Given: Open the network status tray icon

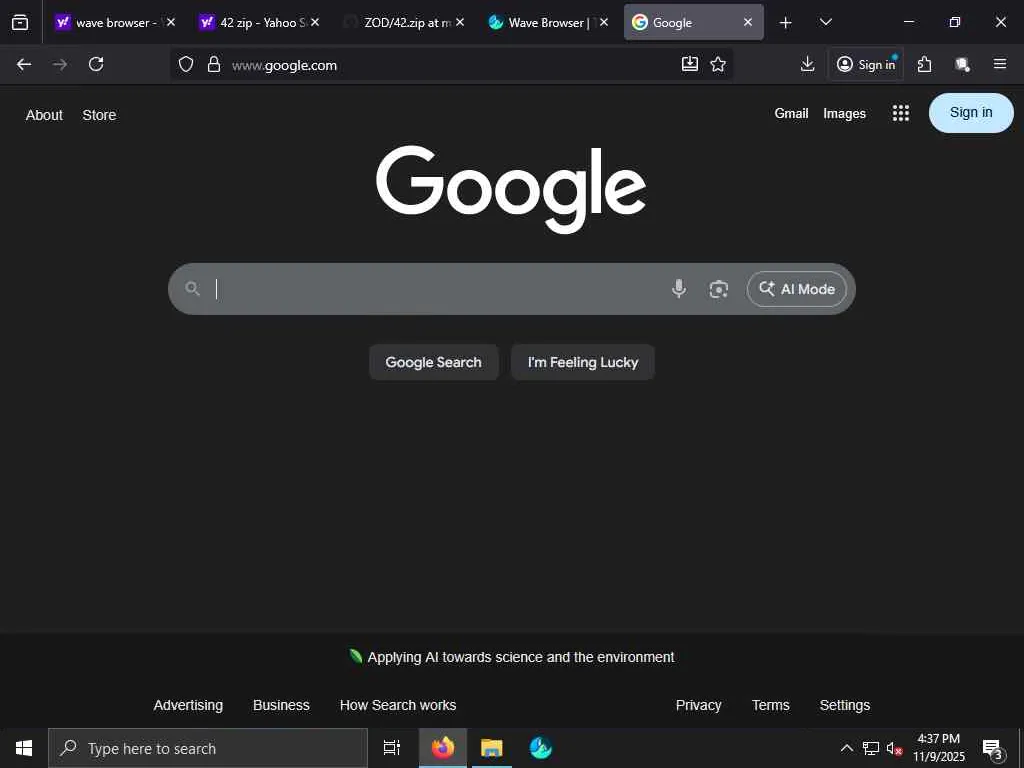Looking at the screenshot, I should pos(871,748).
